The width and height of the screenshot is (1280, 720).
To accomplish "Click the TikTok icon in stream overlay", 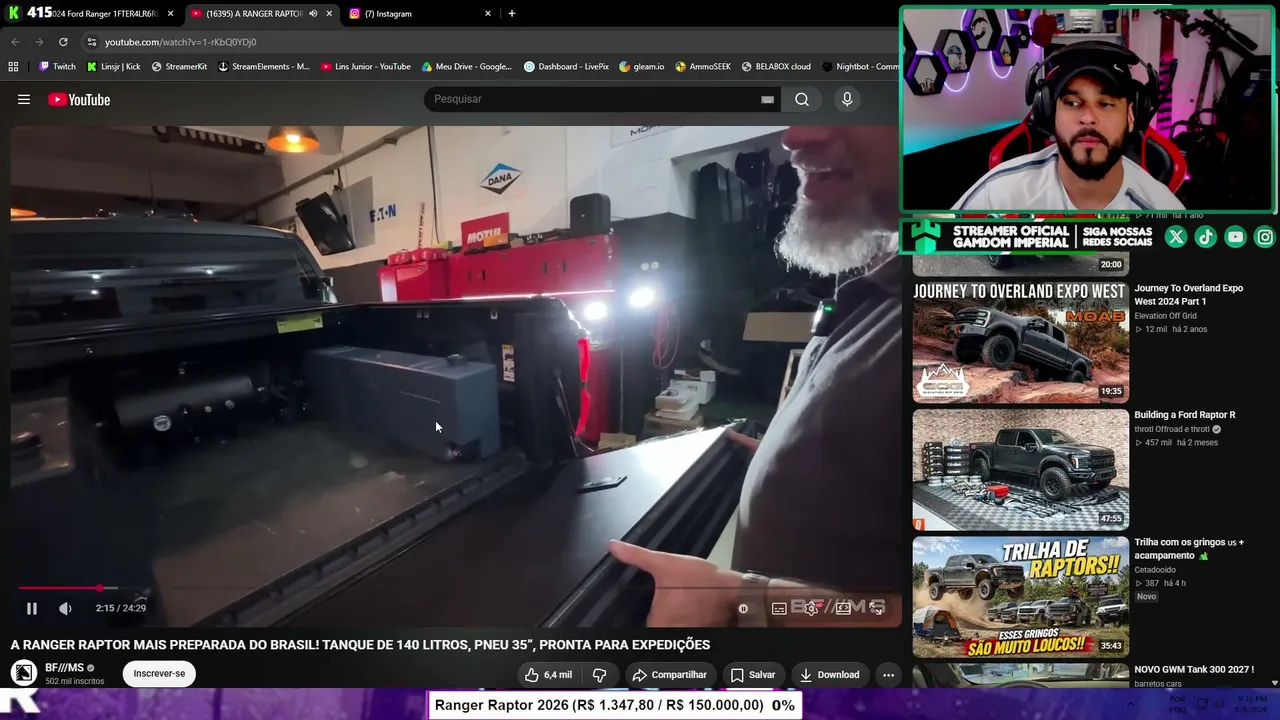I will click(x=1206, y=237).
